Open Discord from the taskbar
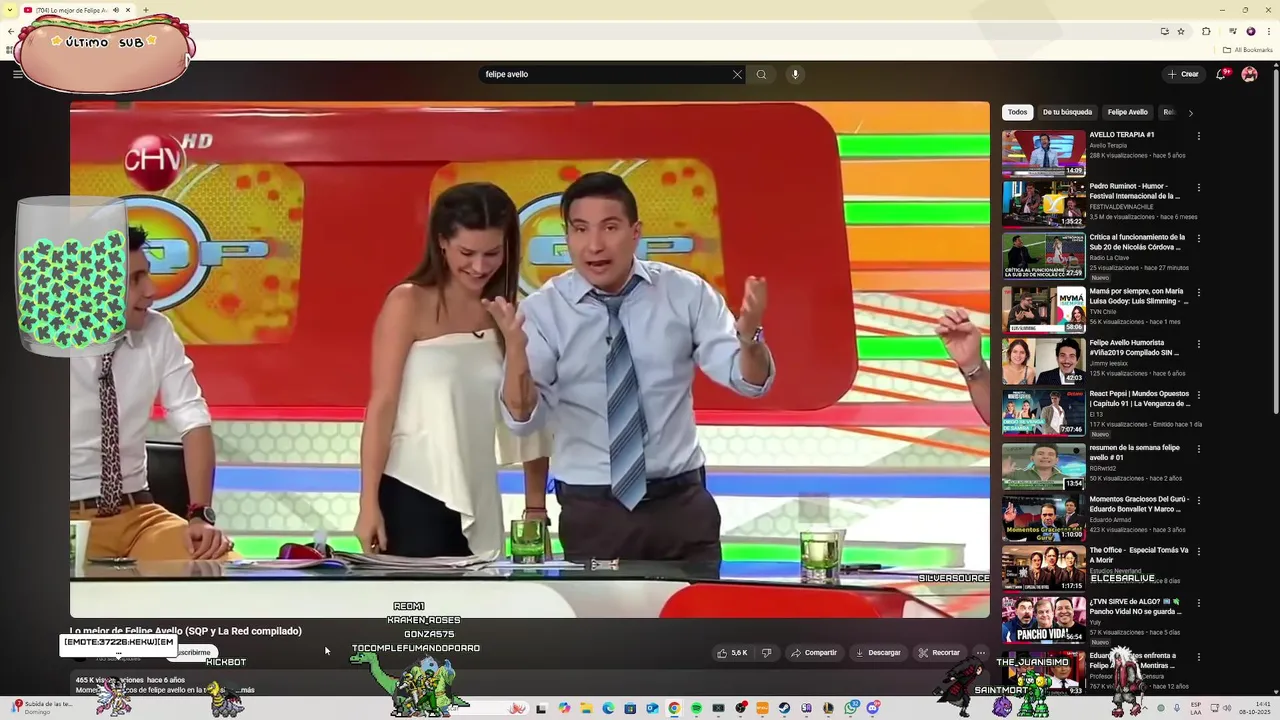Viewport: 1280px width, 720px height. pyautogui.click(x=872, y=708)
